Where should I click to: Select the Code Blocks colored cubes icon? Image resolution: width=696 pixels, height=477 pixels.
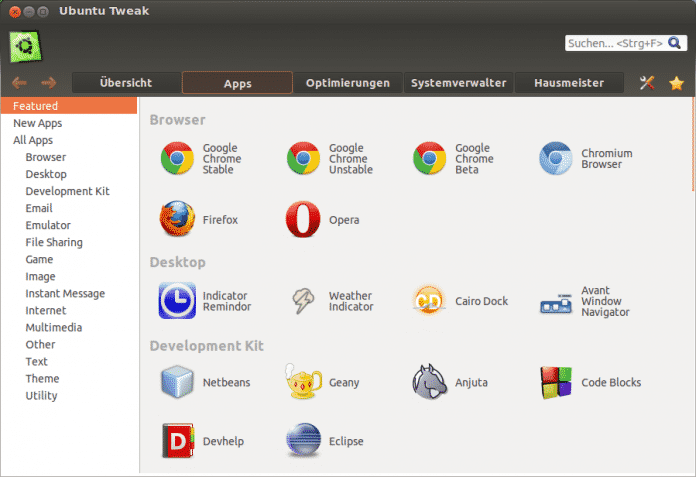[556, 382]
